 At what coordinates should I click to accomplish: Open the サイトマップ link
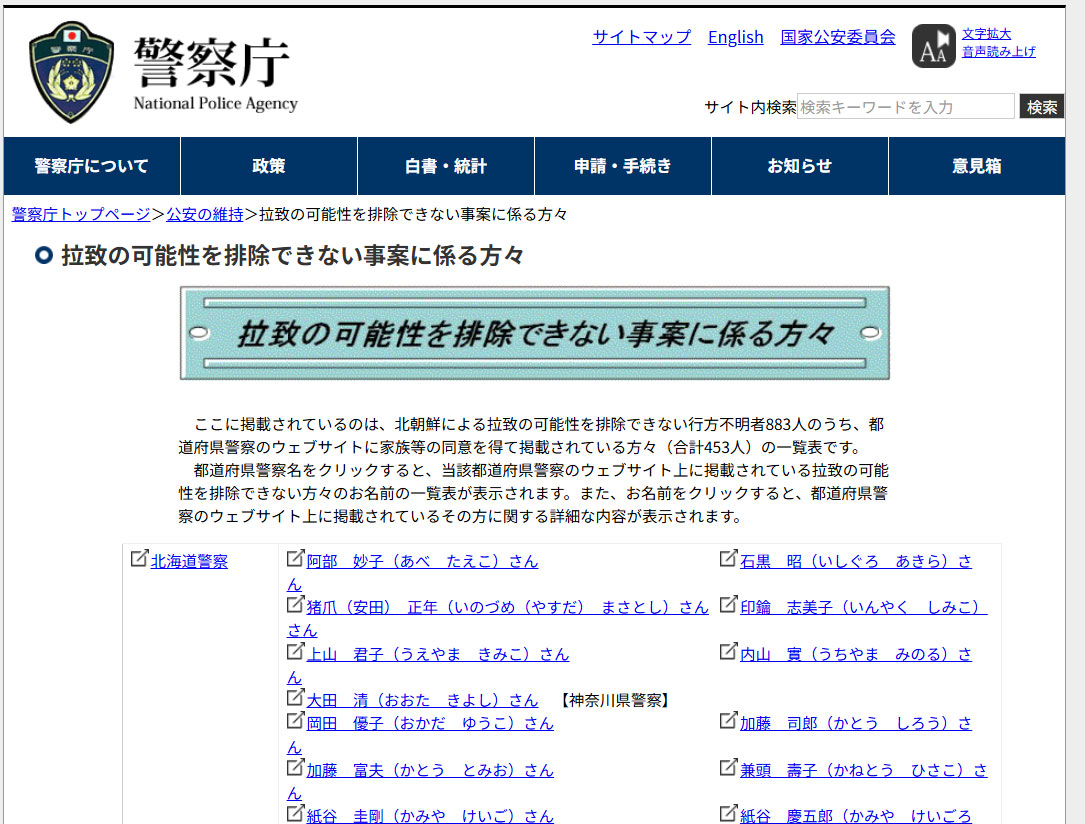click(641, 37)
